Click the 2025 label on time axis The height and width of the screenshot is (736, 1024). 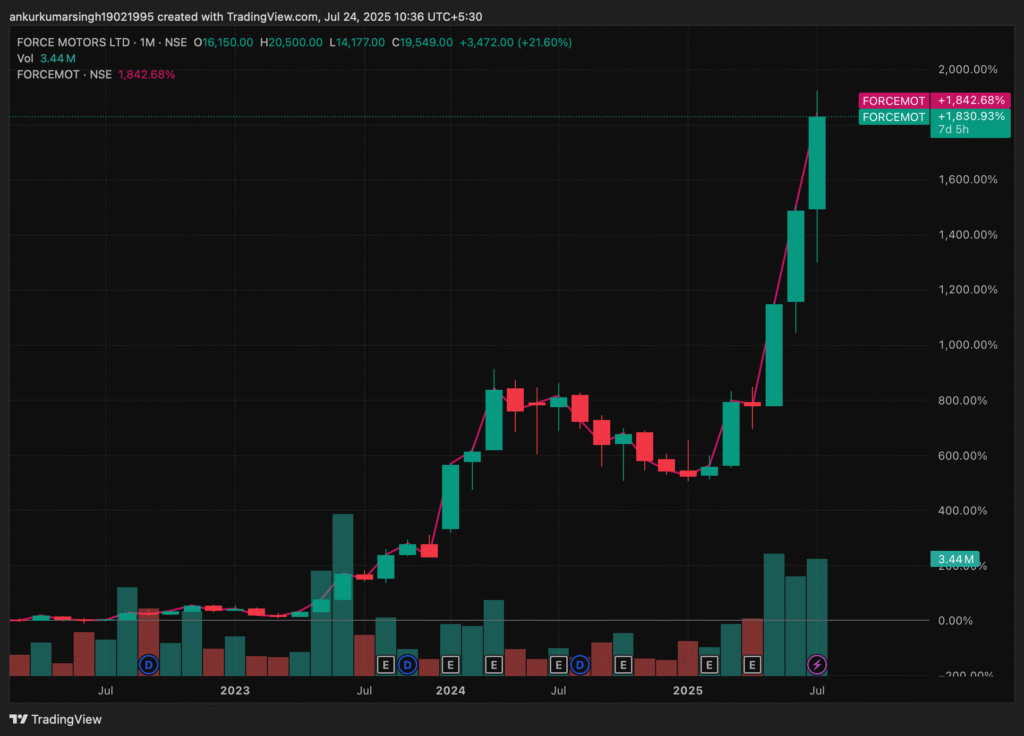pyautogui.click(x=688, y=690)
